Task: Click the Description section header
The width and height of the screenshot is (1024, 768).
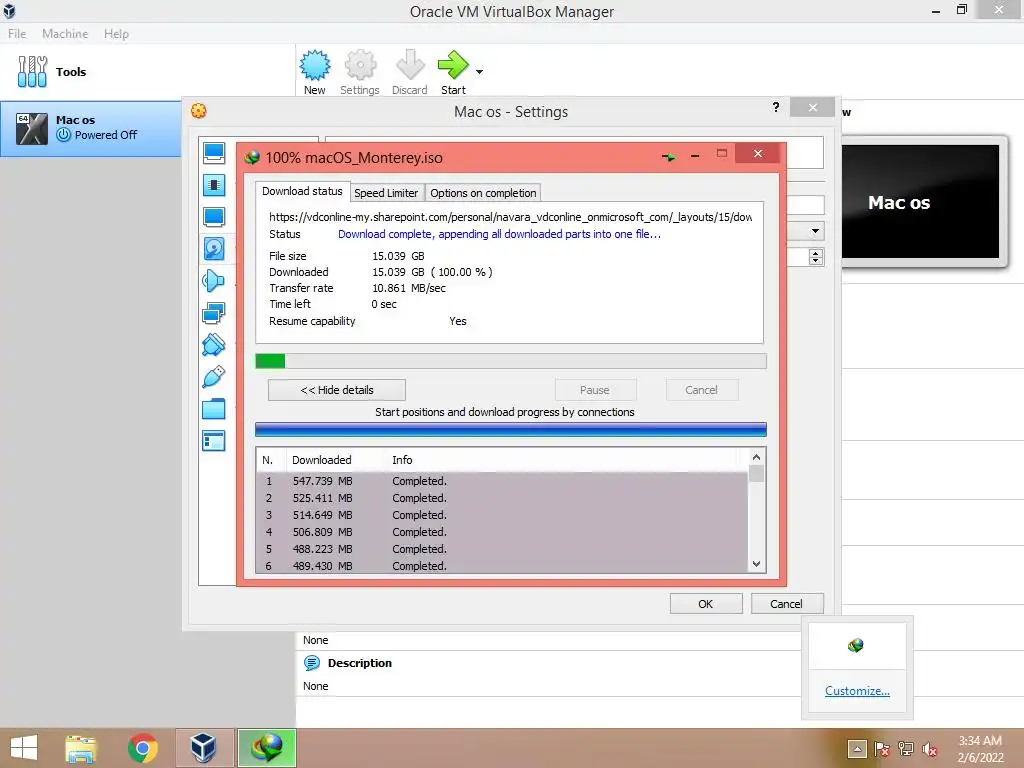Action: pyautogui.click(x=360, y=663)
